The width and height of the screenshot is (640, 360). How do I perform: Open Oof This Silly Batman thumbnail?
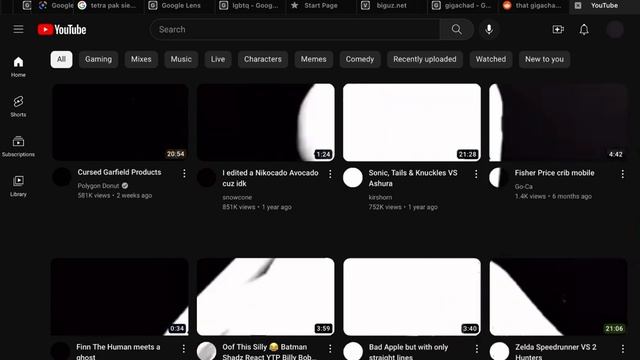[x=266, y=296]
